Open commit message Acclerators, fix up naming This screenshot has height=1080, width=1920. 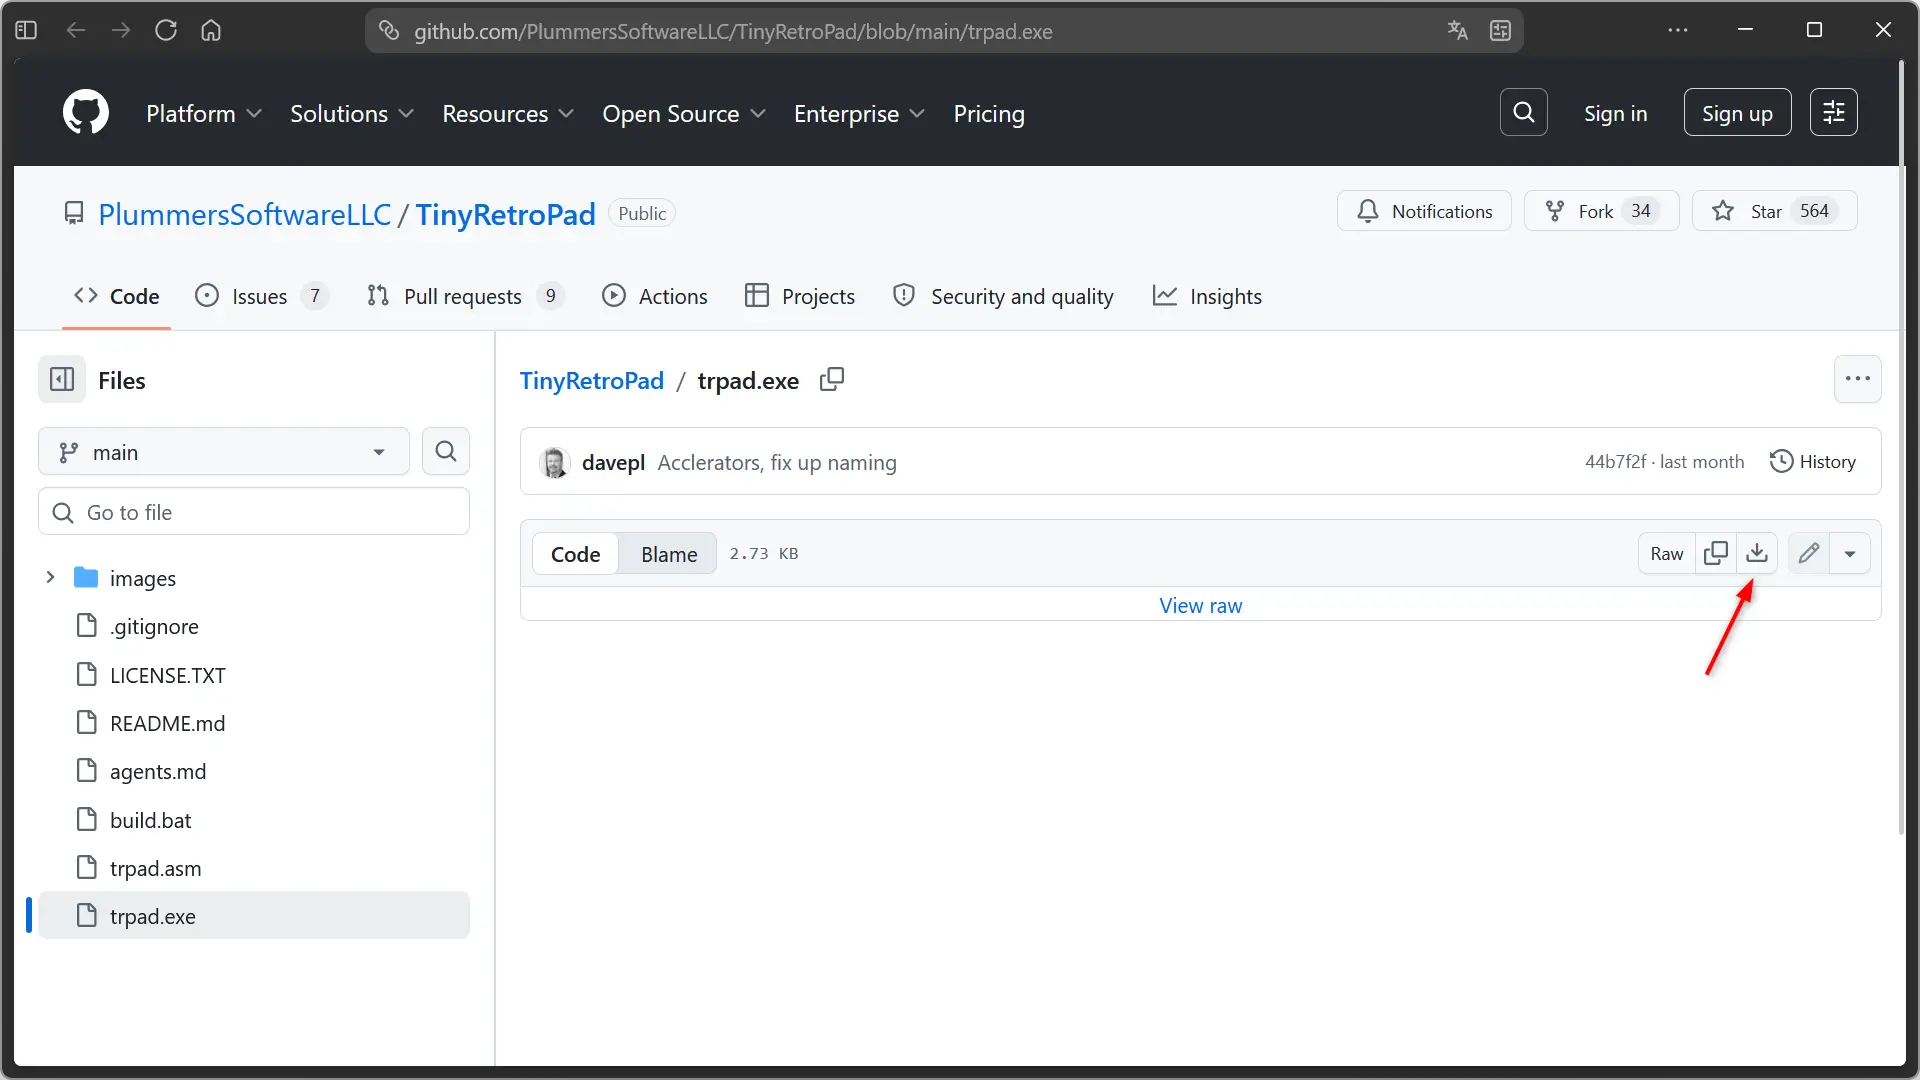777,462
